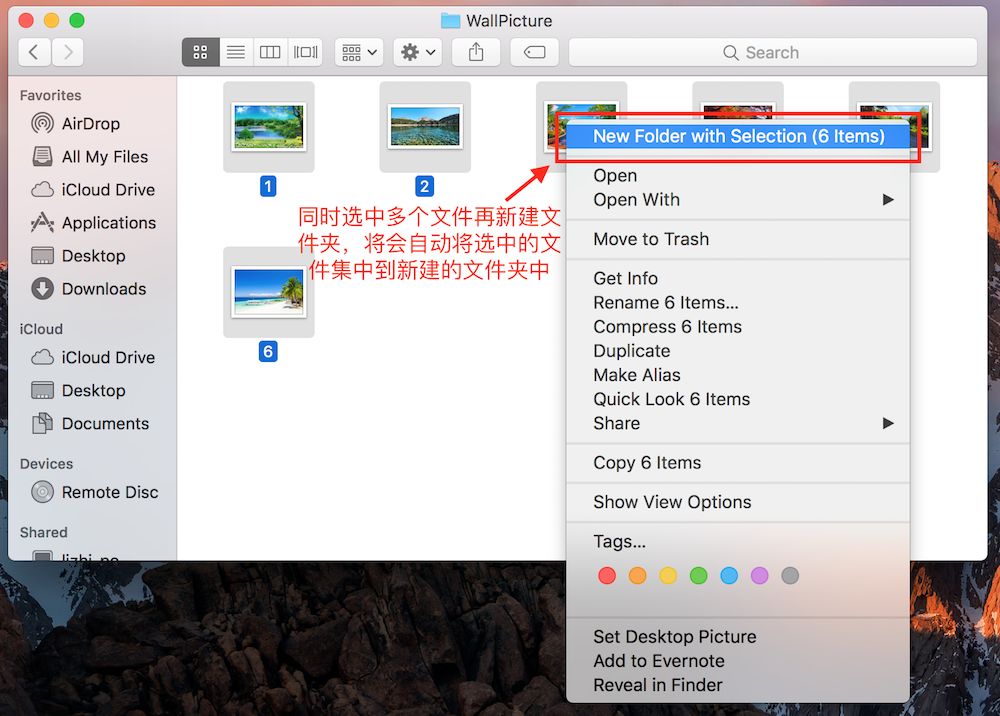Select the beach photo numbered 6
Image resolution: width=1000 pixels, height=716 pixels.
[268, 290]
